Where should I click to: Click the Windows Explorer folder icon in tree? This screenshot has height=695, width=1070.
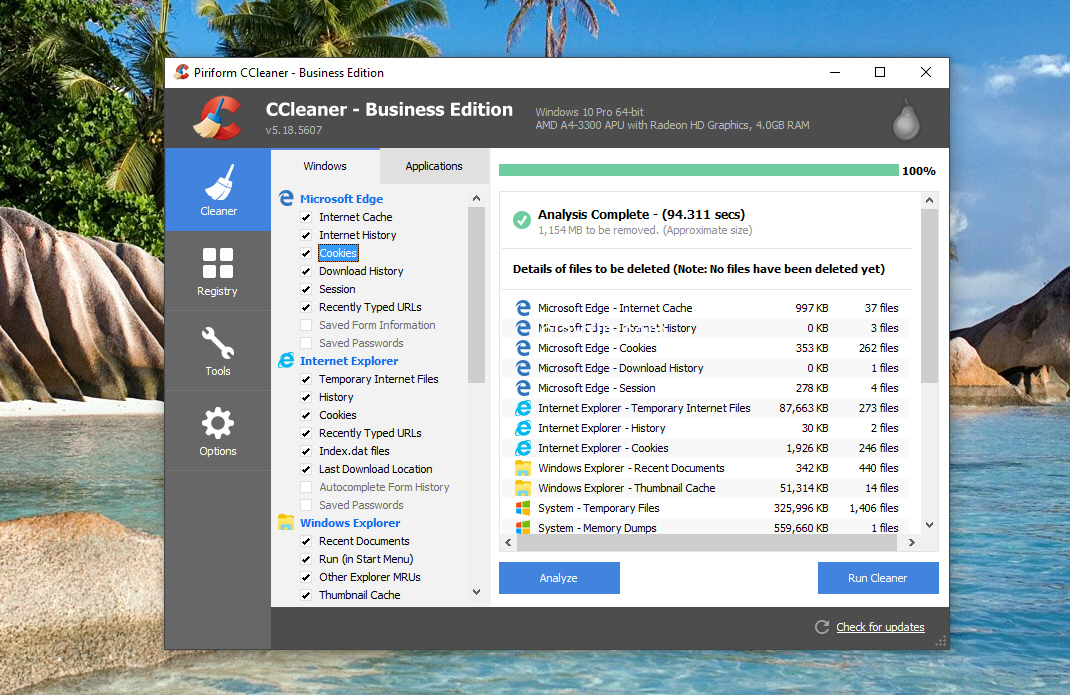click(x=286, y=522)
